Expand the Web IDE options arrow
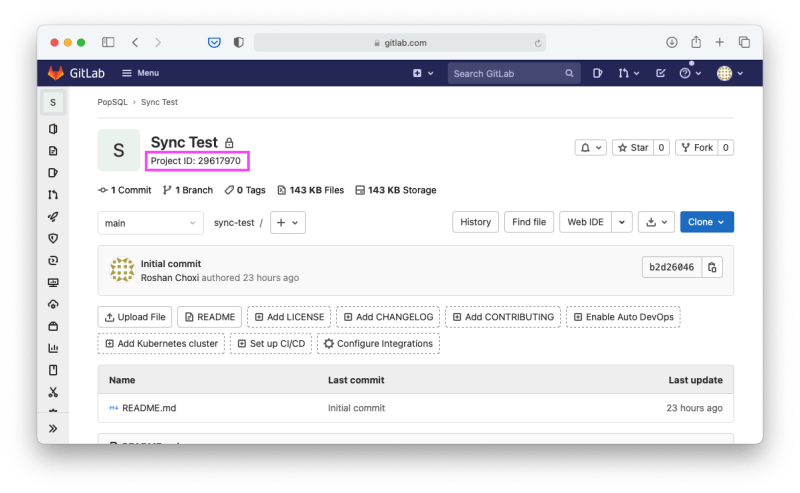The height and width of the screenshot is (493, 800). coord(622,222)
